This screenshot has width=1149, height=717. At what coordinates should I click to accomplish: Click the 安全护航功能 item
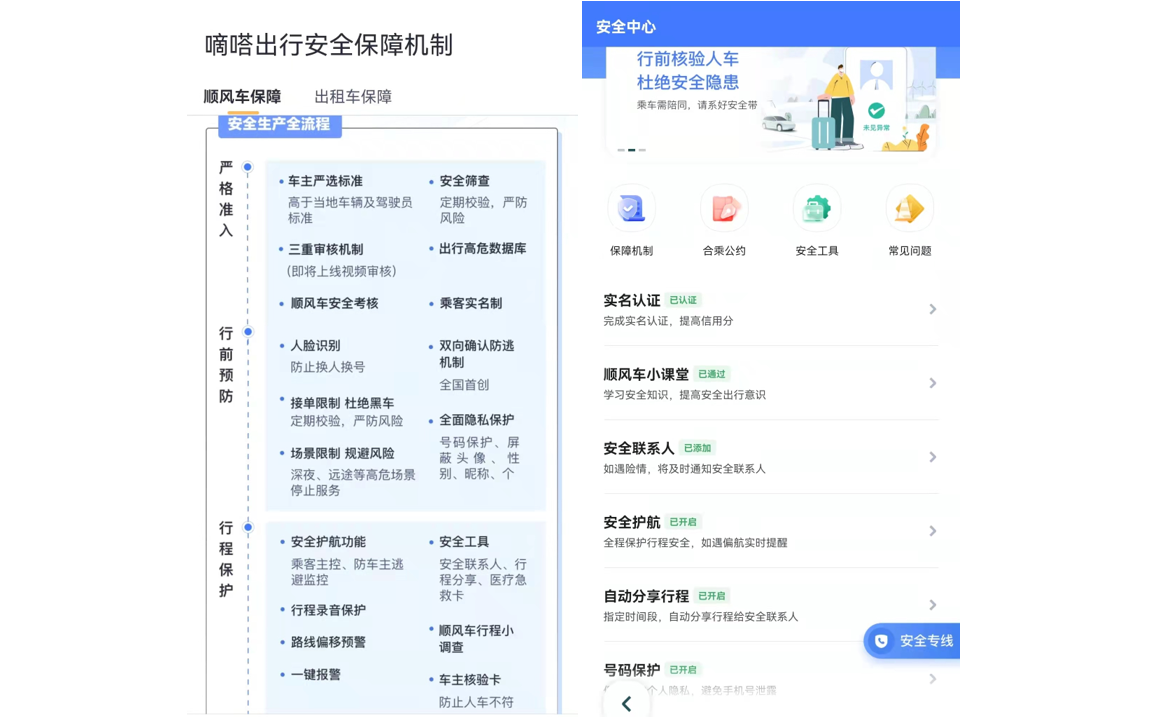click(328, 542)
